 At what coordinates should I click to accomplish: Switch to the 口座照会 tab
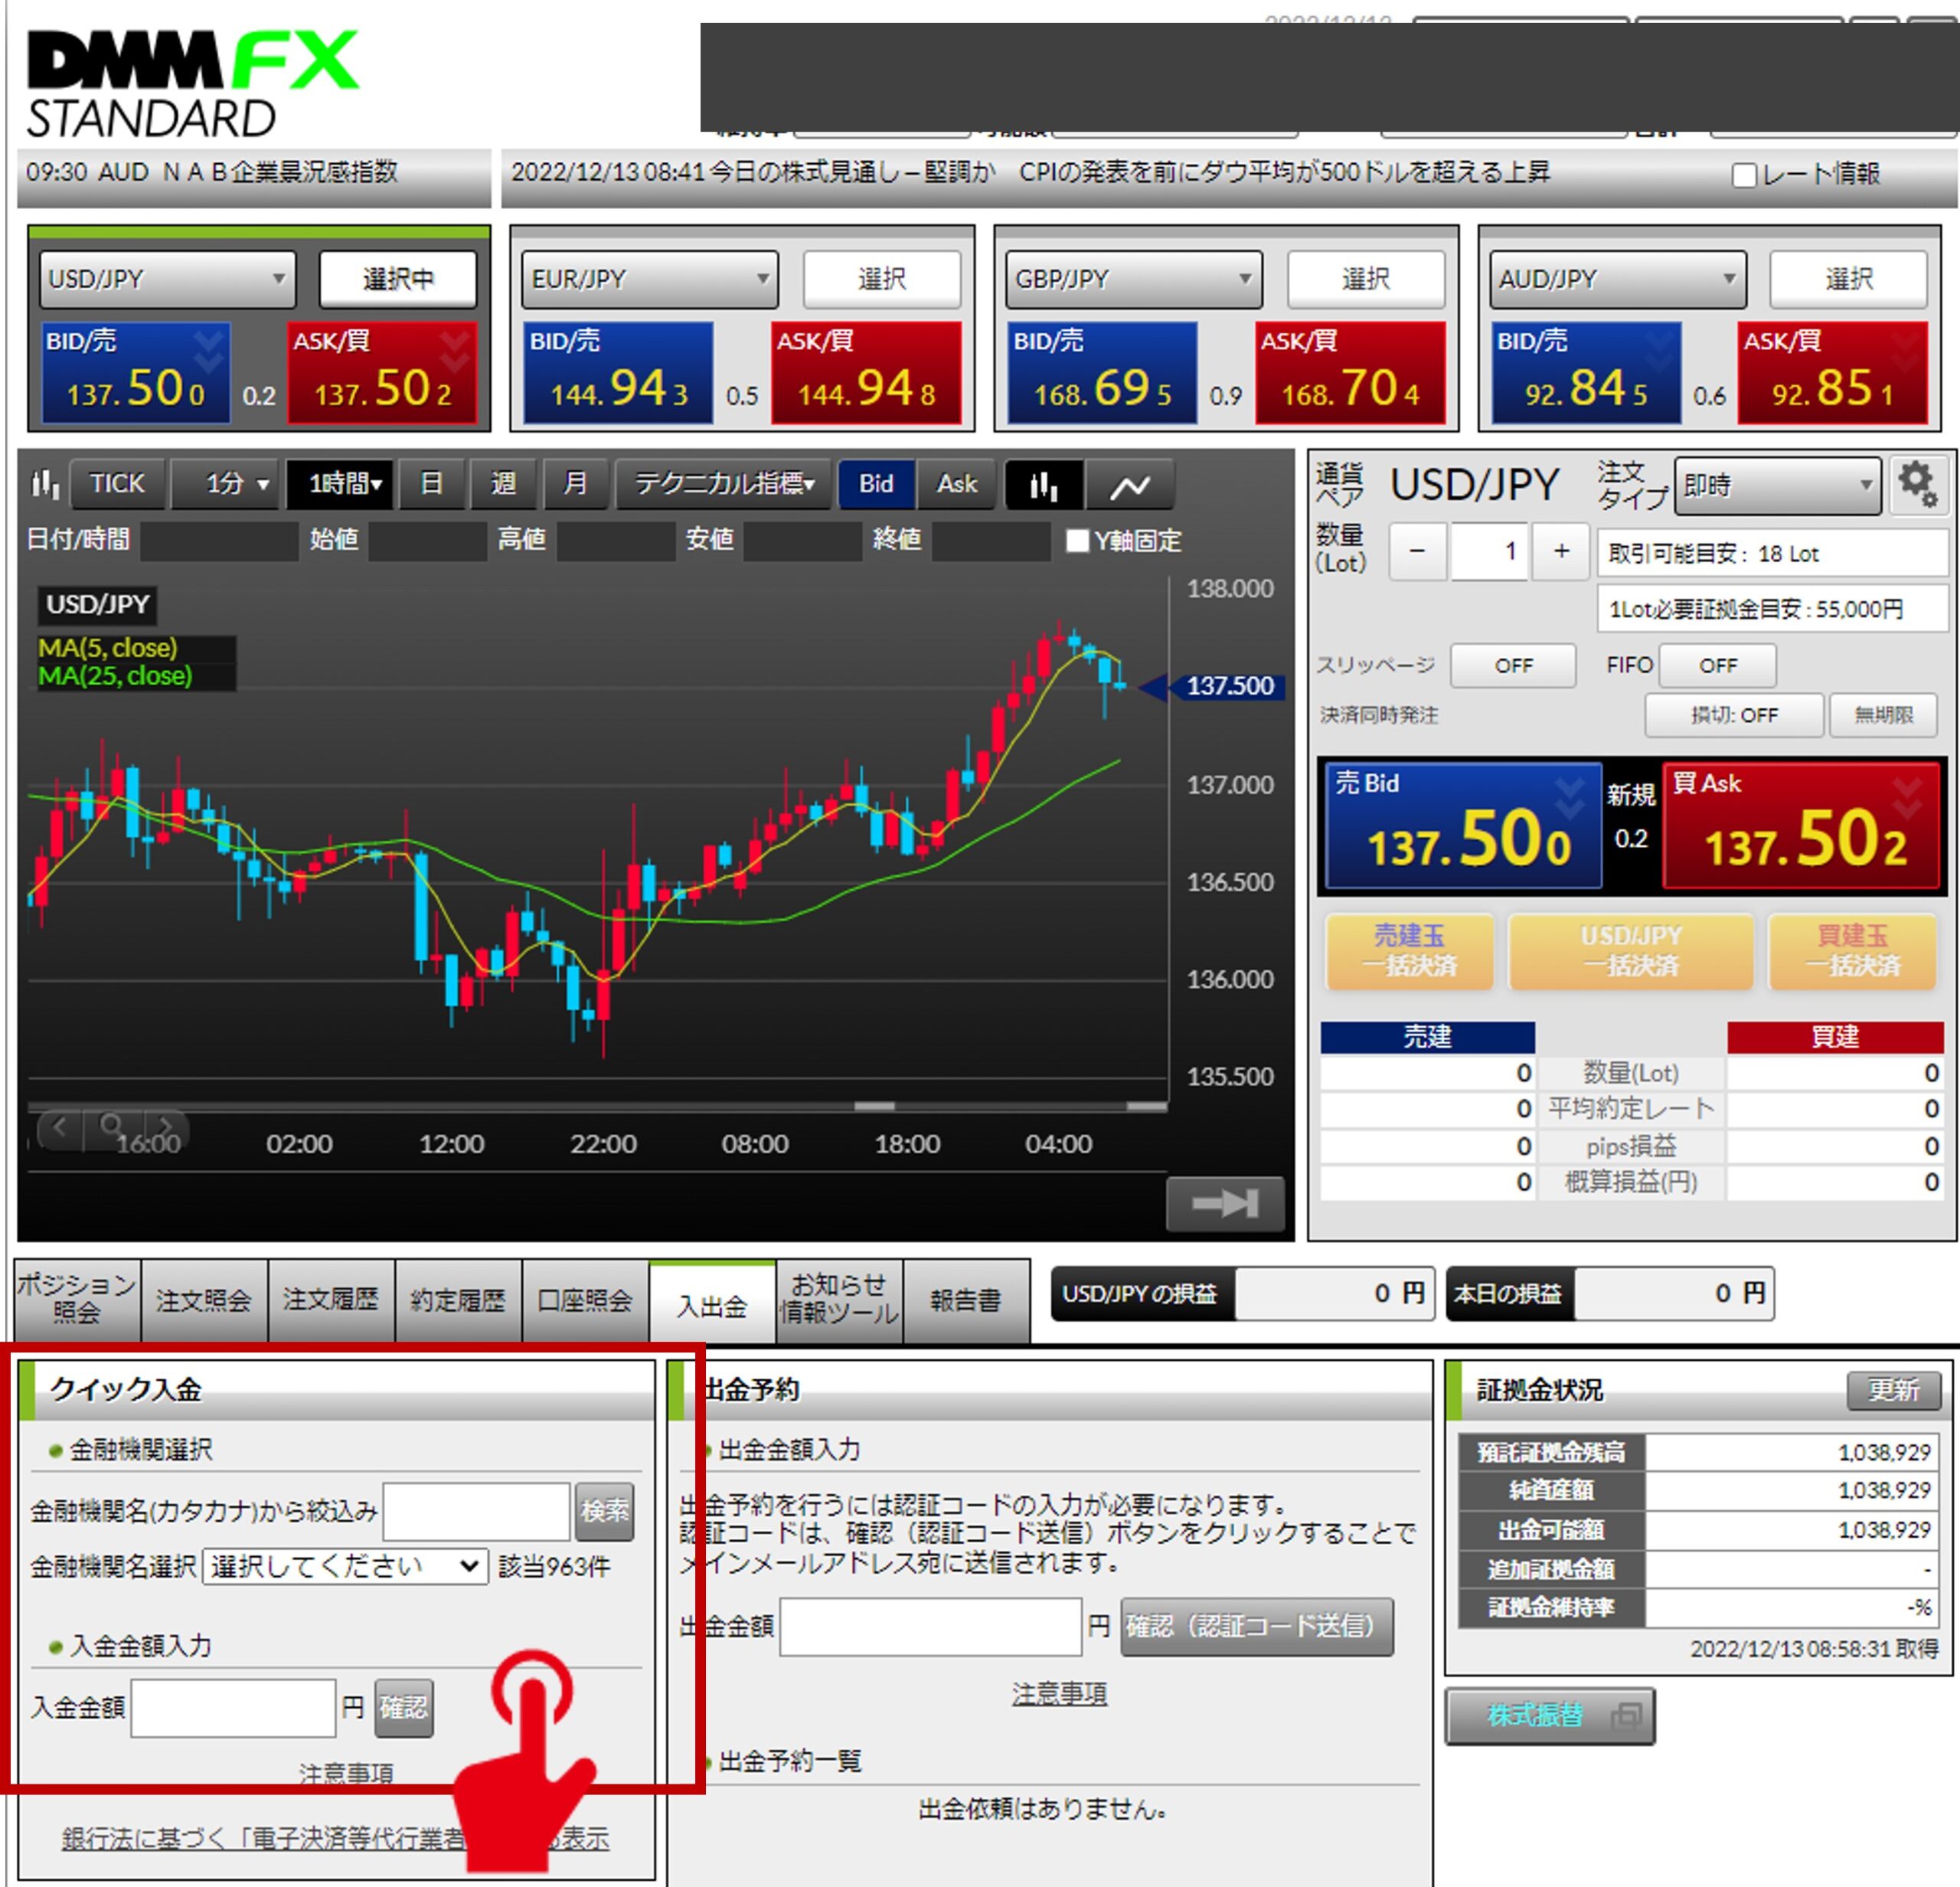pyautogui.click(x=585, y=1299)
